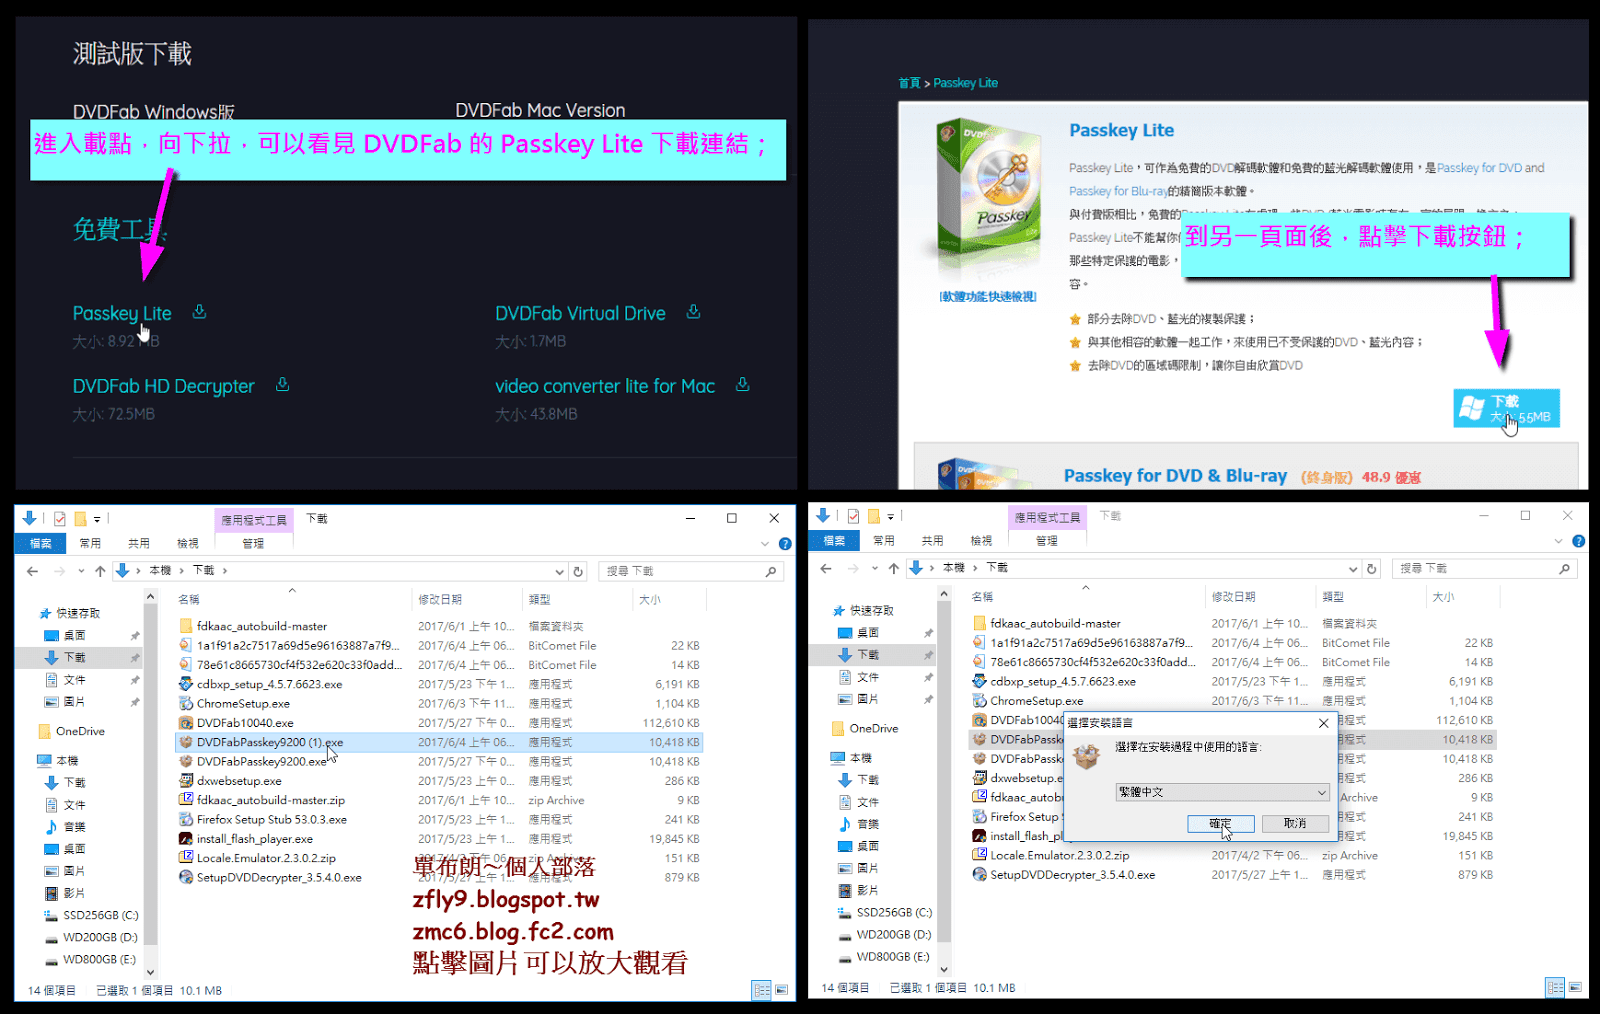Switch right Explorer to details view via status bar toggle
1600x1014 pixels.
(1555, 987)
